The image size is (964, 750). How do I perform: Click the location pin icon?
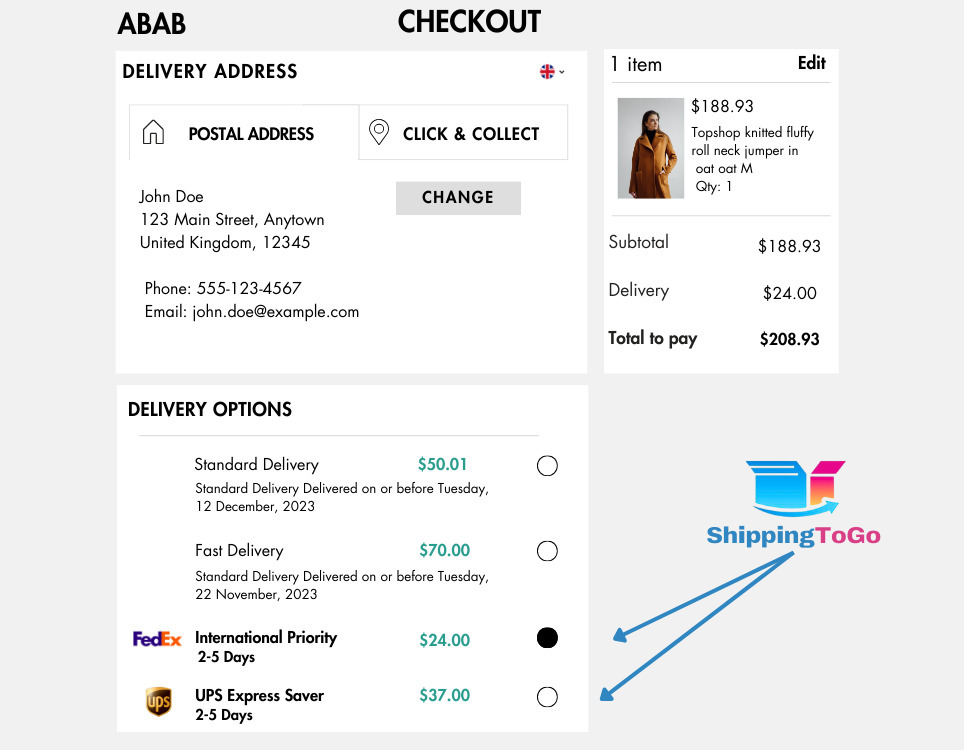pos(379,132)
